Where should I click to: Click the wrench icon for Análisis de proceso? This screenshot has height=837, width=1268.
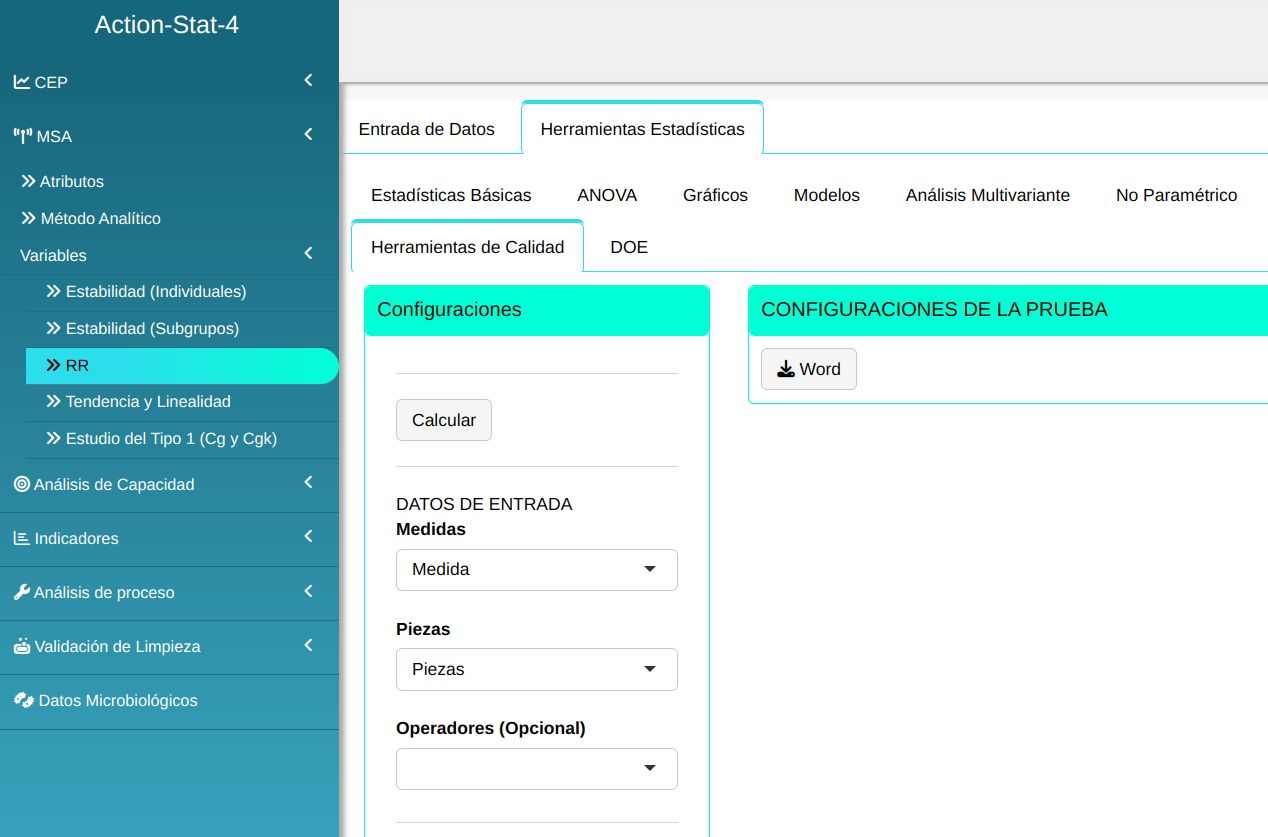click(21, 592)
